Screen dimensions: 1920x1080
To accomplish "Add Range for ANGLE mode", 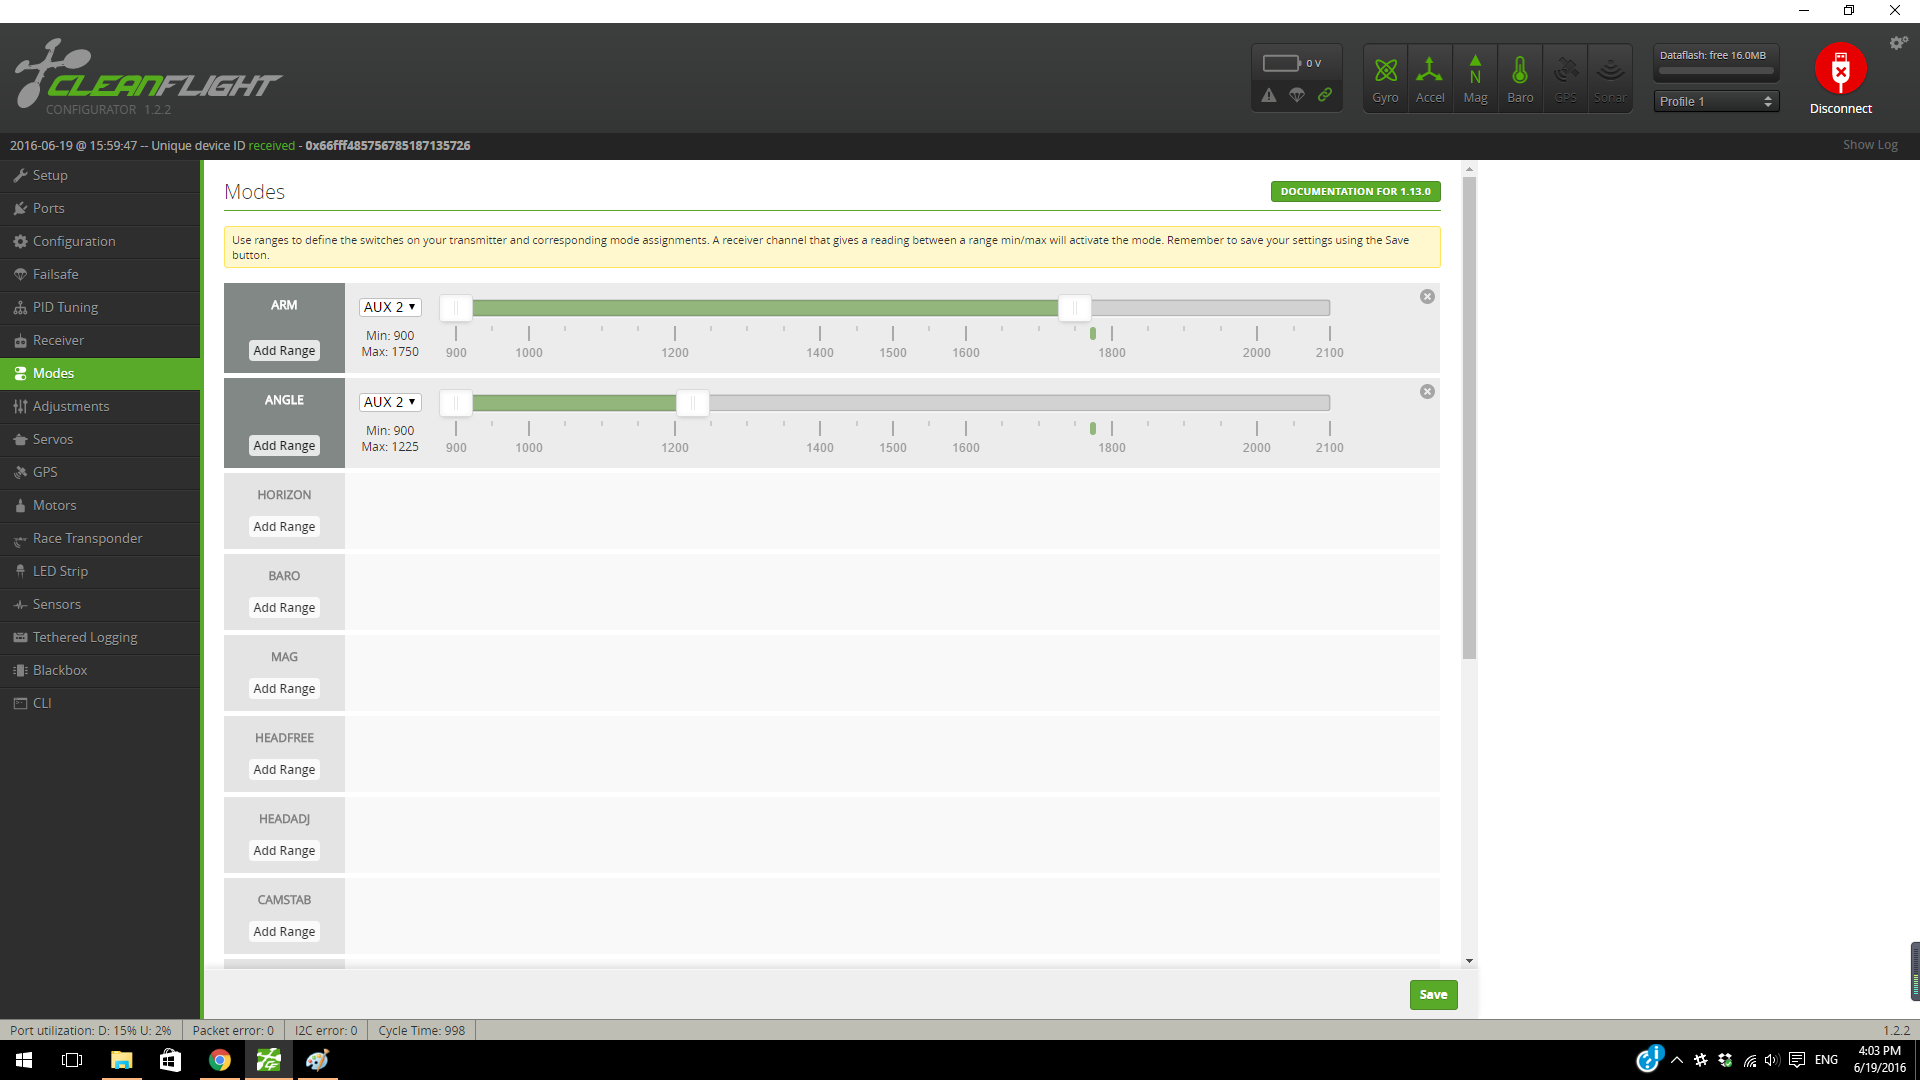I will (x=284, y=445).
